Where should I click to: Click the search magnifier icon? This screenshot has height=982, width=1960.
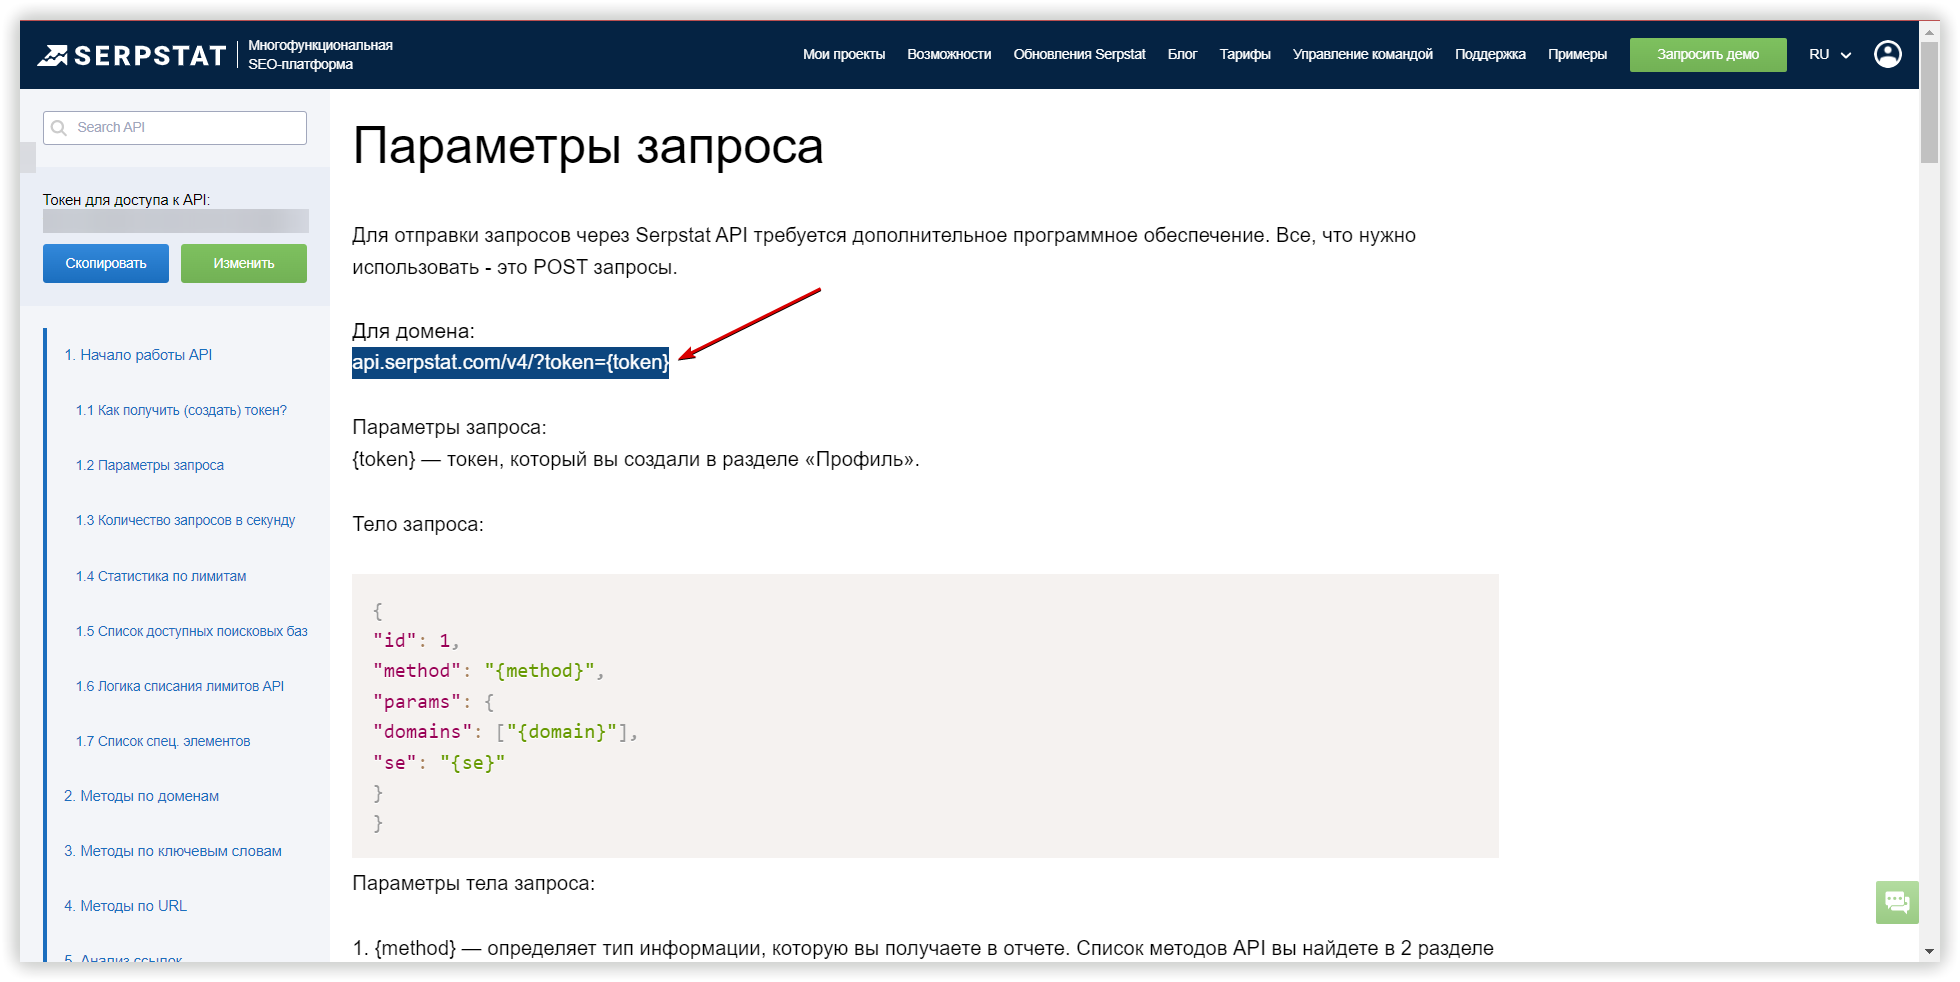[x=59, y=128]
